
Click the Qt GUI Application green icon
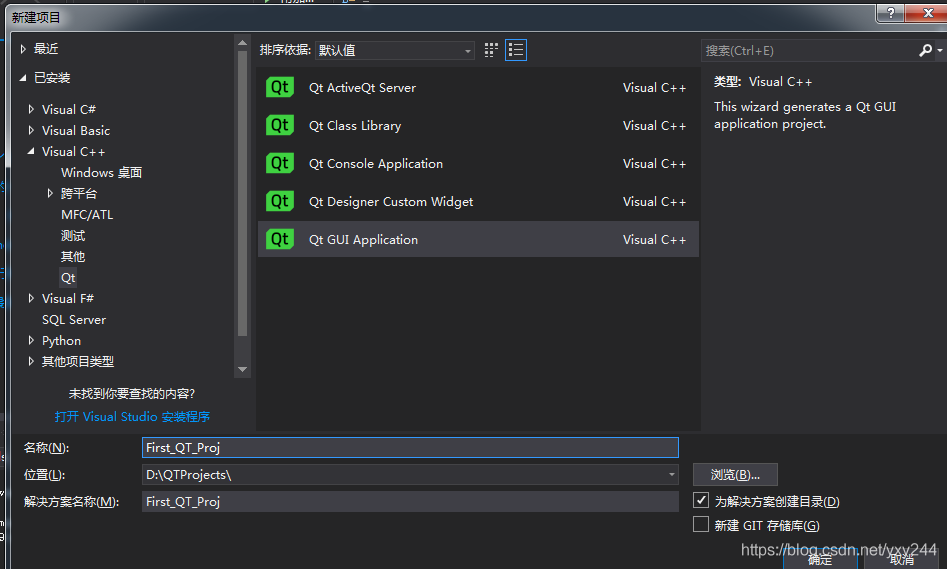[x=280, y=240]
